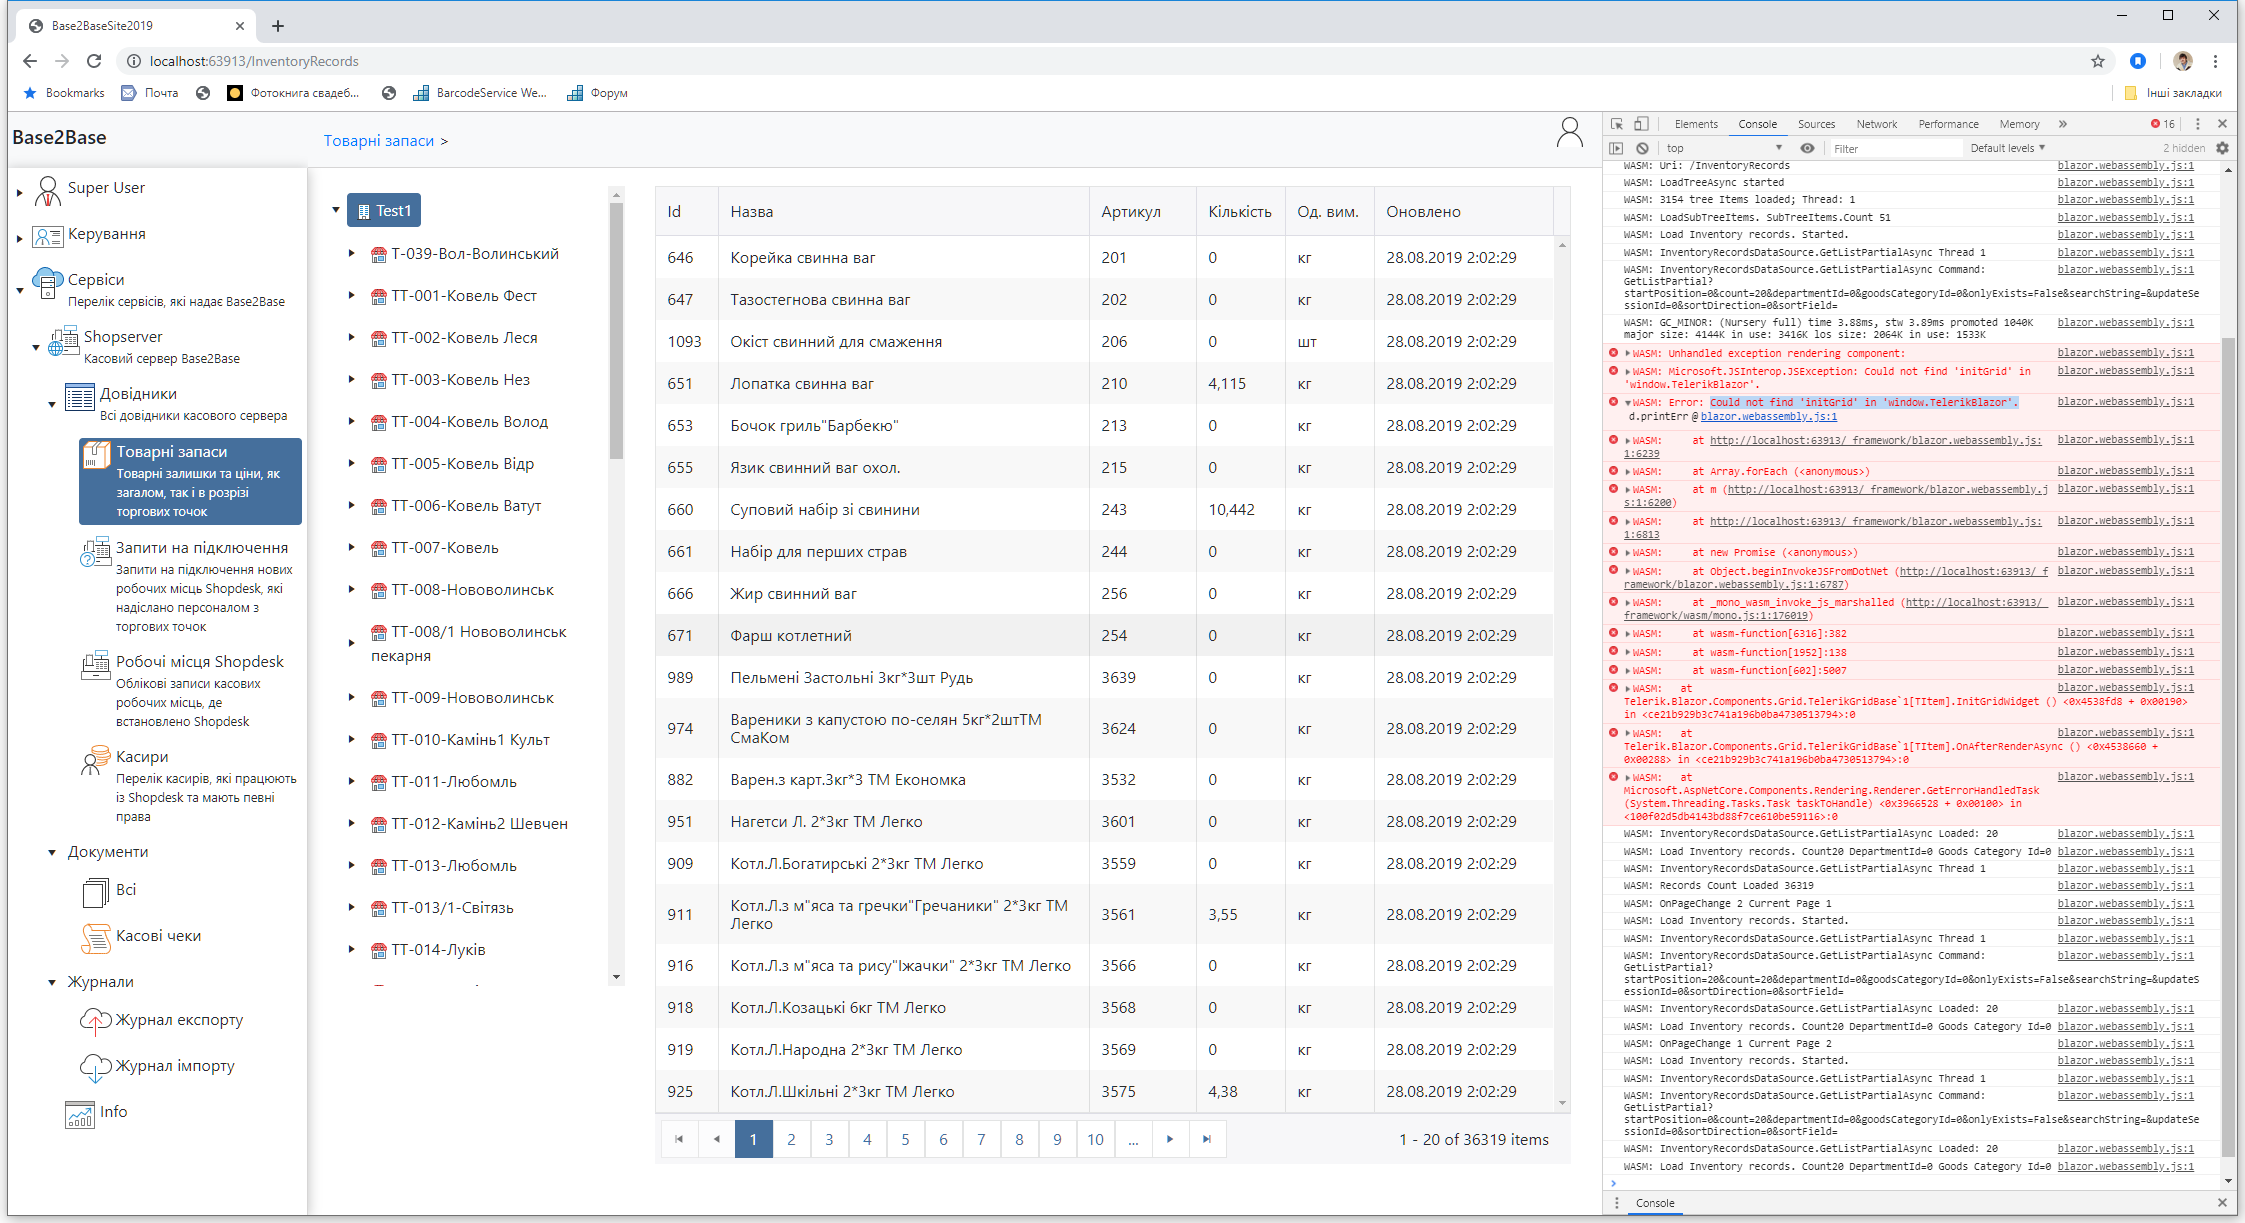
Task: Collapse the Test1 tree node
Action: click(336, 210)
